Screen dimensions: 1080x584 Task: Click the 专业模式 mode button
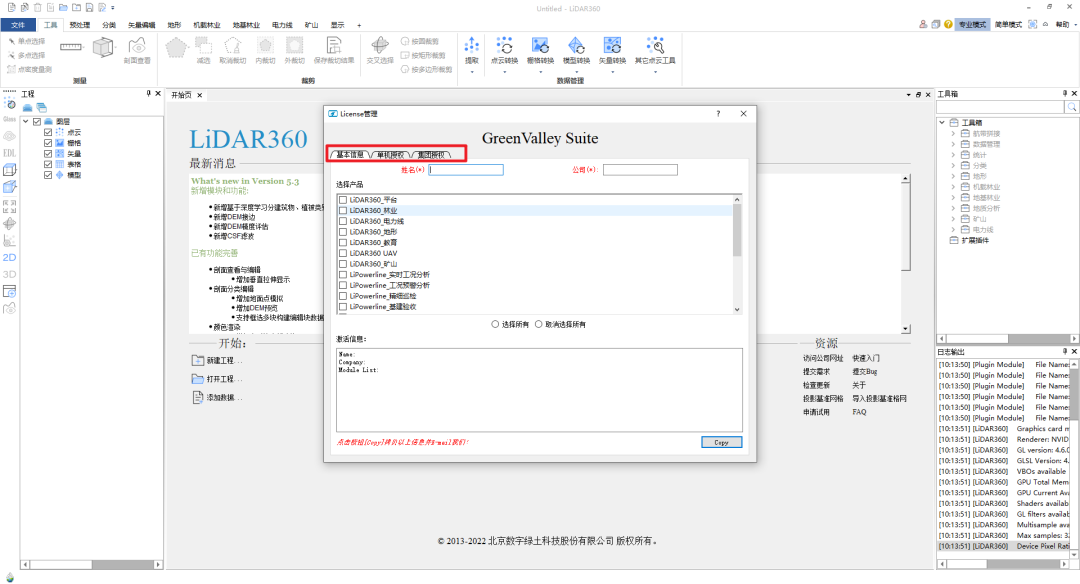973,25
